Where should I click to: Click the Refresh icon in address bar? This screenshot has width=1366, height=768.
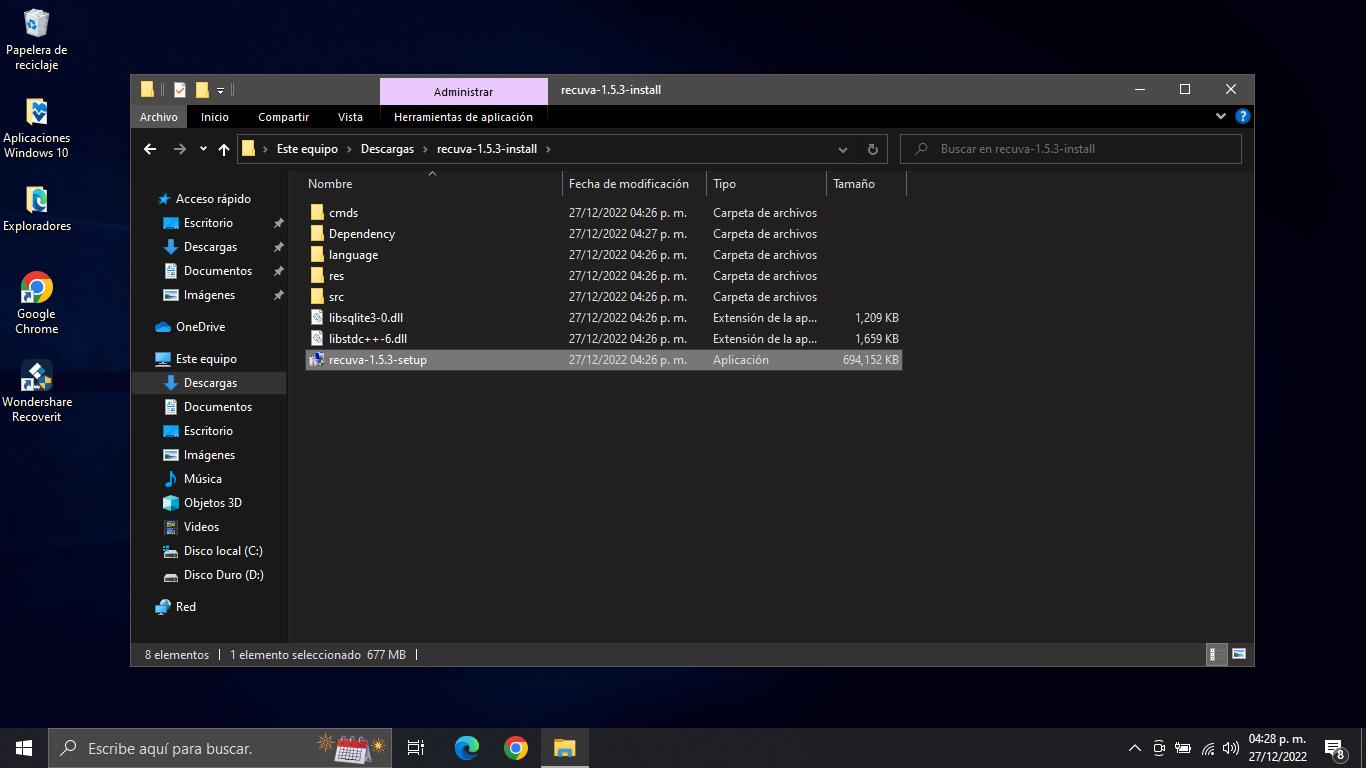(x=872, y=149)
